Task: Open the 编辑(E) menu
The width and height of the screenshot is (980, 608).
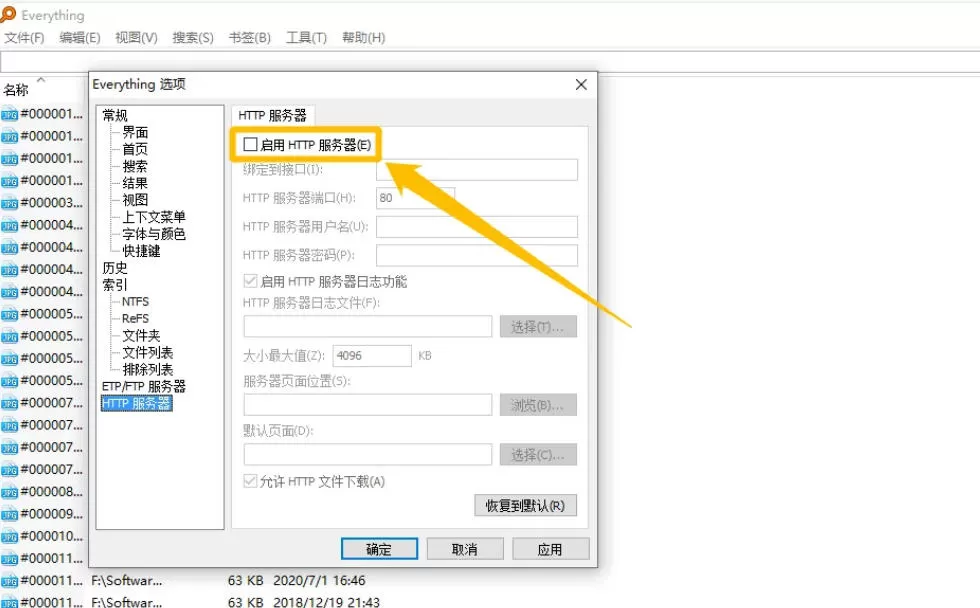Action: (x=80, y=37)
